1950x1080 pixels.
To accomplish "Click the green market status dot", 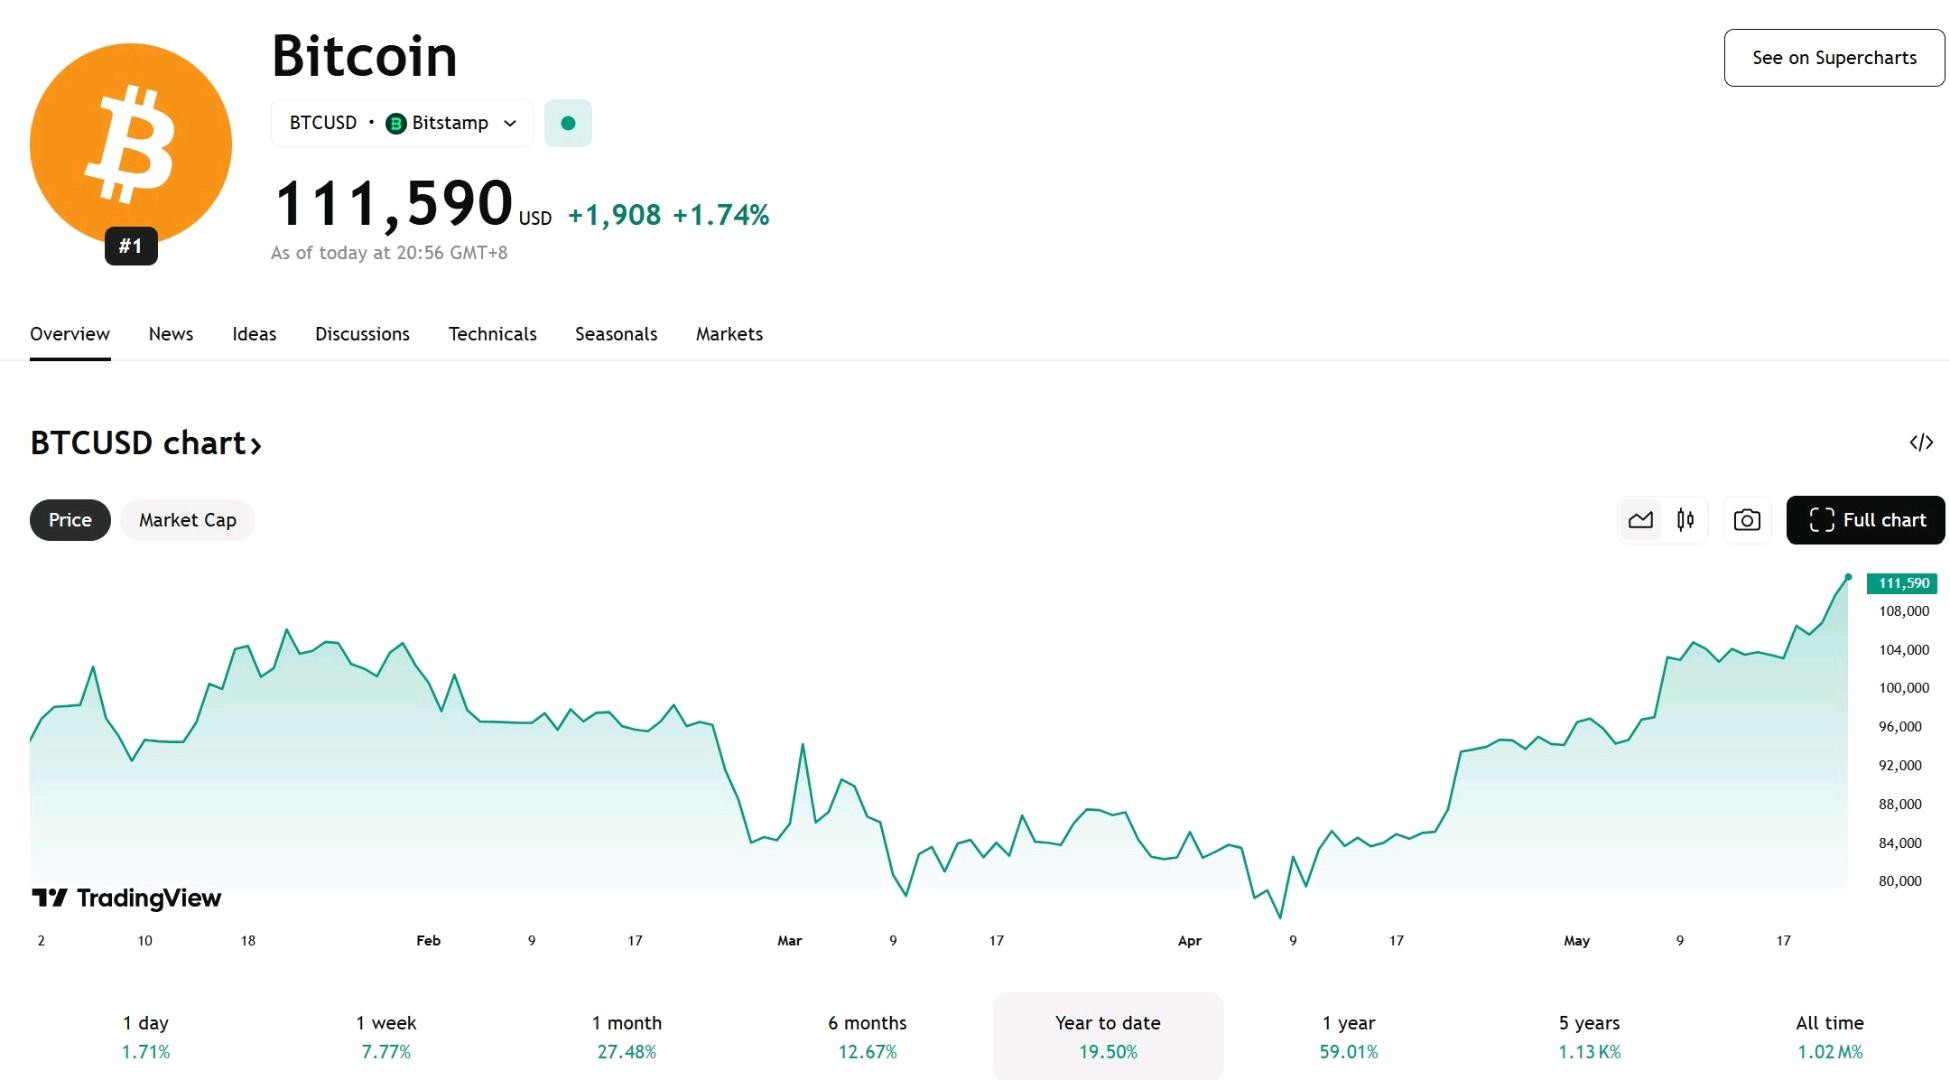I will tap(568, 123).
